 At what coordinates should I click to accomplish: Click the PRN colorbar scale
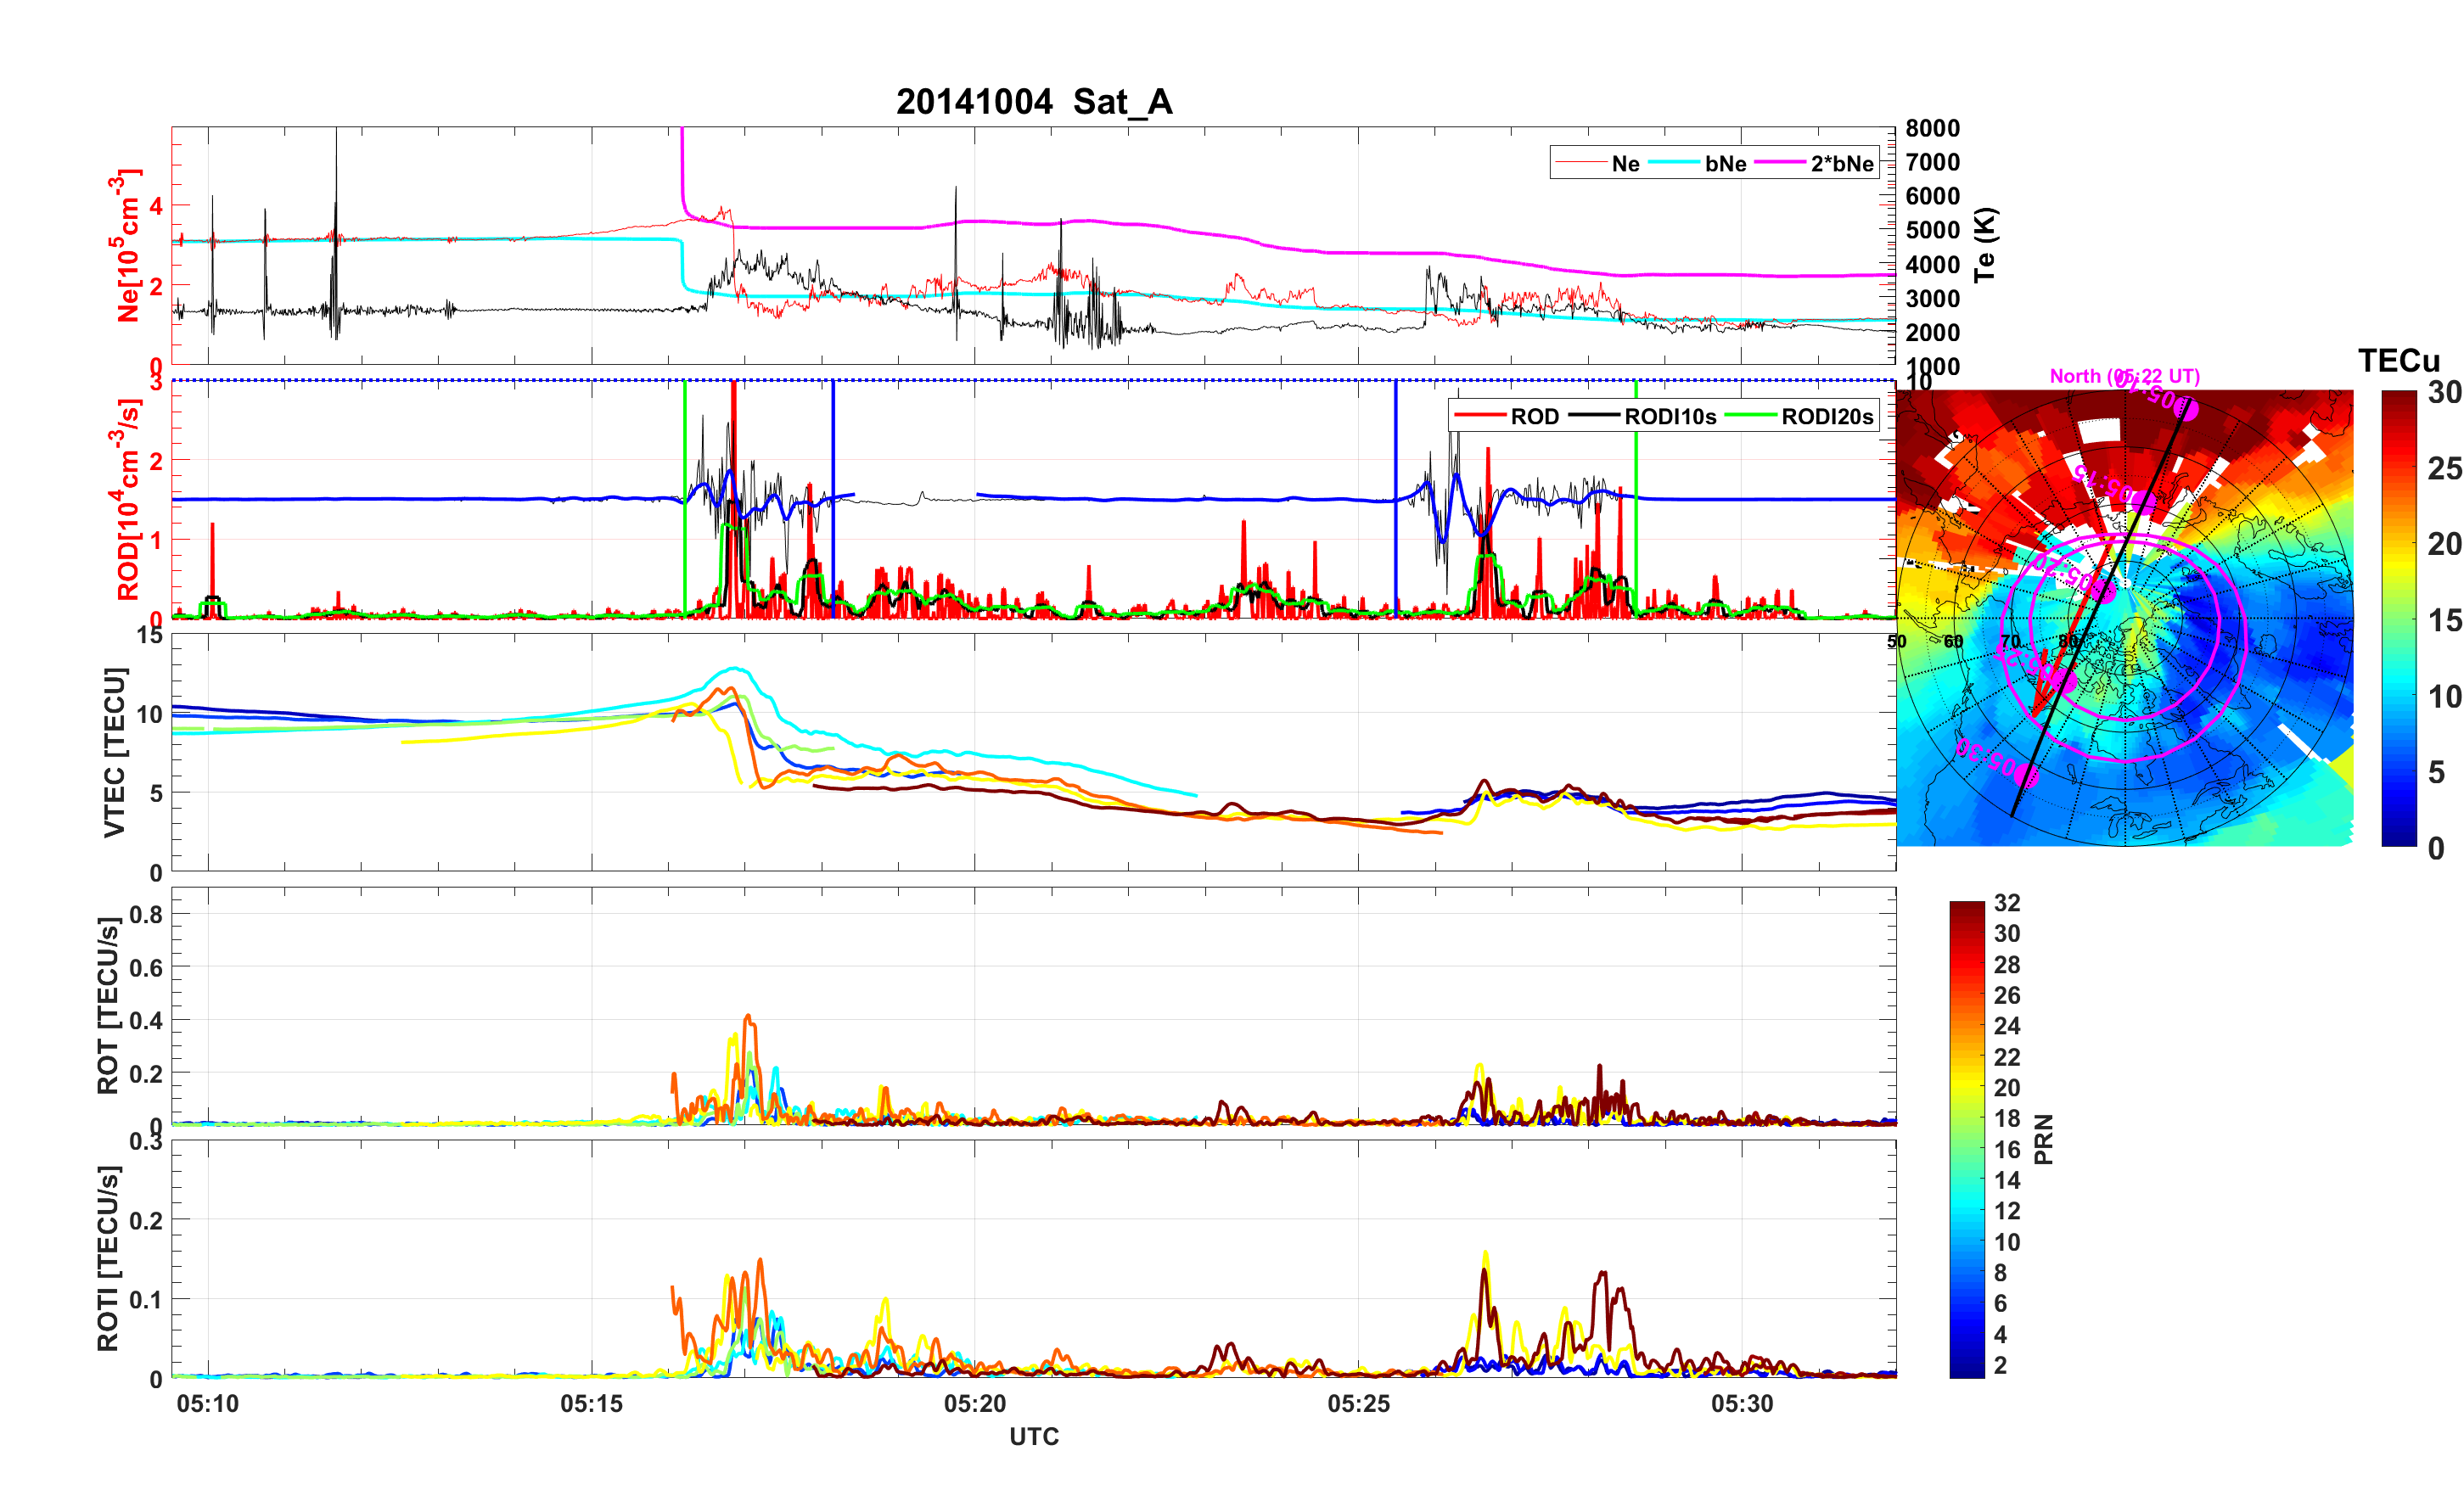1967,1140
